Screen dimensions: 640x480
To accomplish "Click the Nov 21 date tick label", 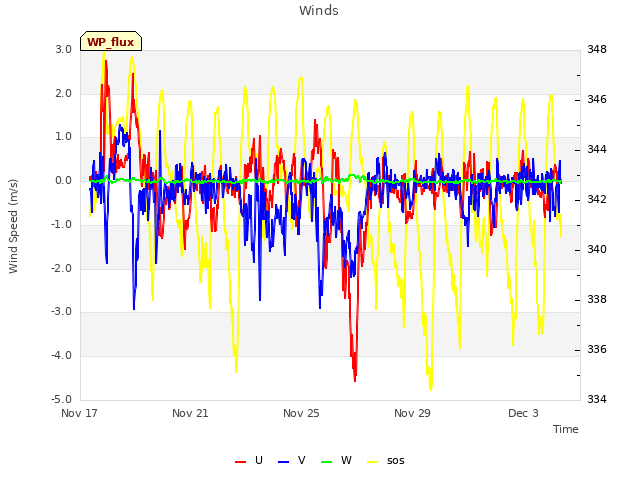I will pos(190,413).
